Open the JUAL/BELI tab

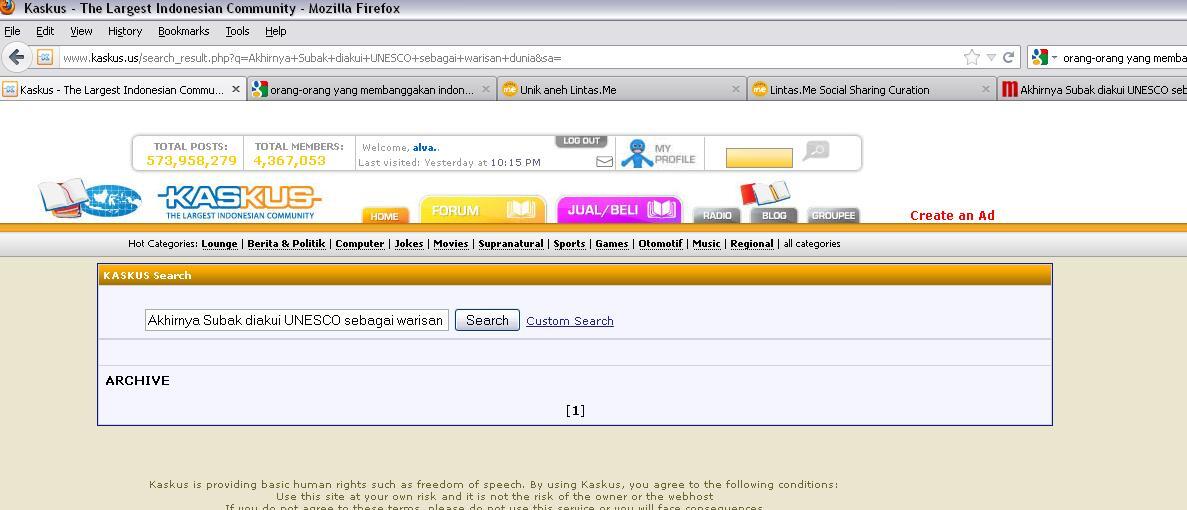coord(620,210)
